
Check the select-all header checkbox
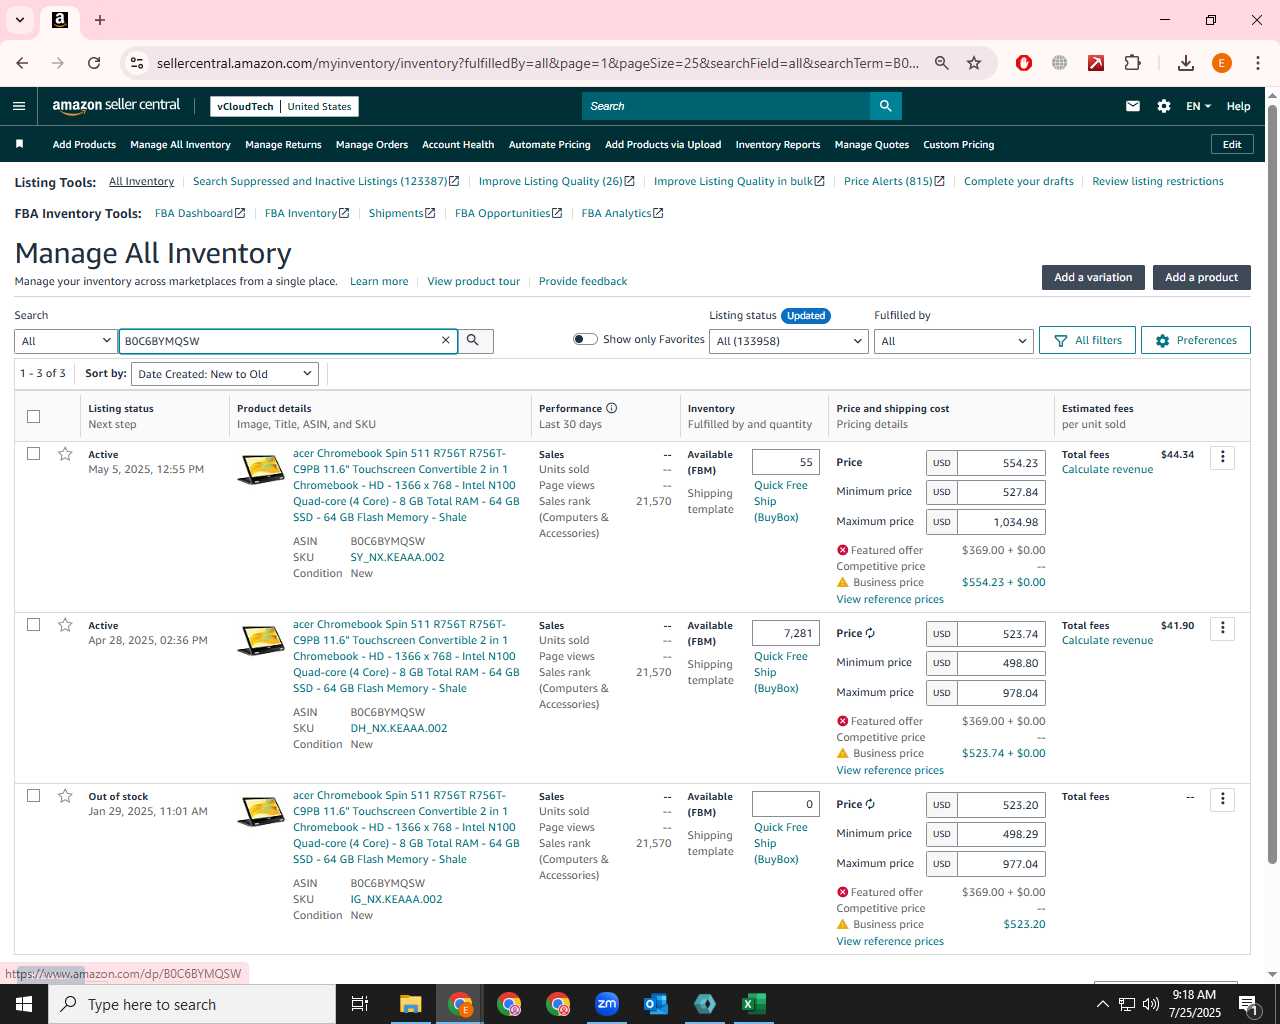34,416
